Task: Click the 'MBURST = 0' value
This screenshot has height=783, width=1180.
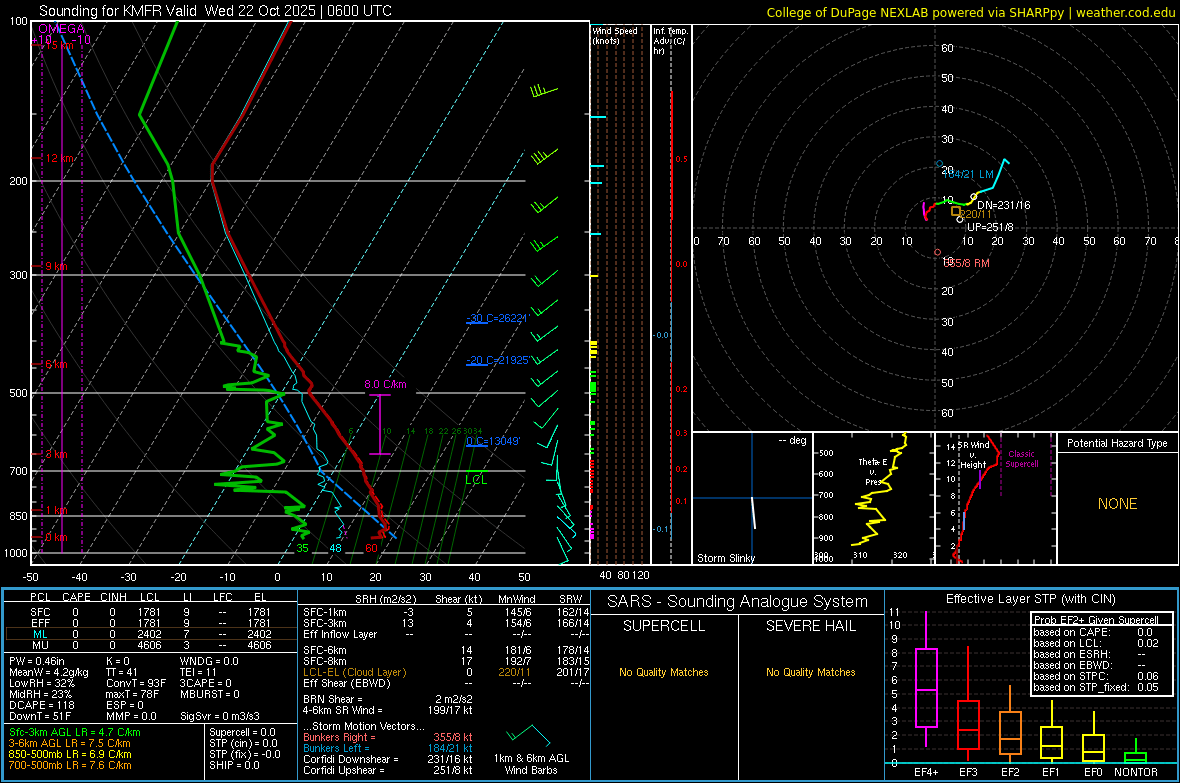Action: pyautogui.click(x=209, y=694)
